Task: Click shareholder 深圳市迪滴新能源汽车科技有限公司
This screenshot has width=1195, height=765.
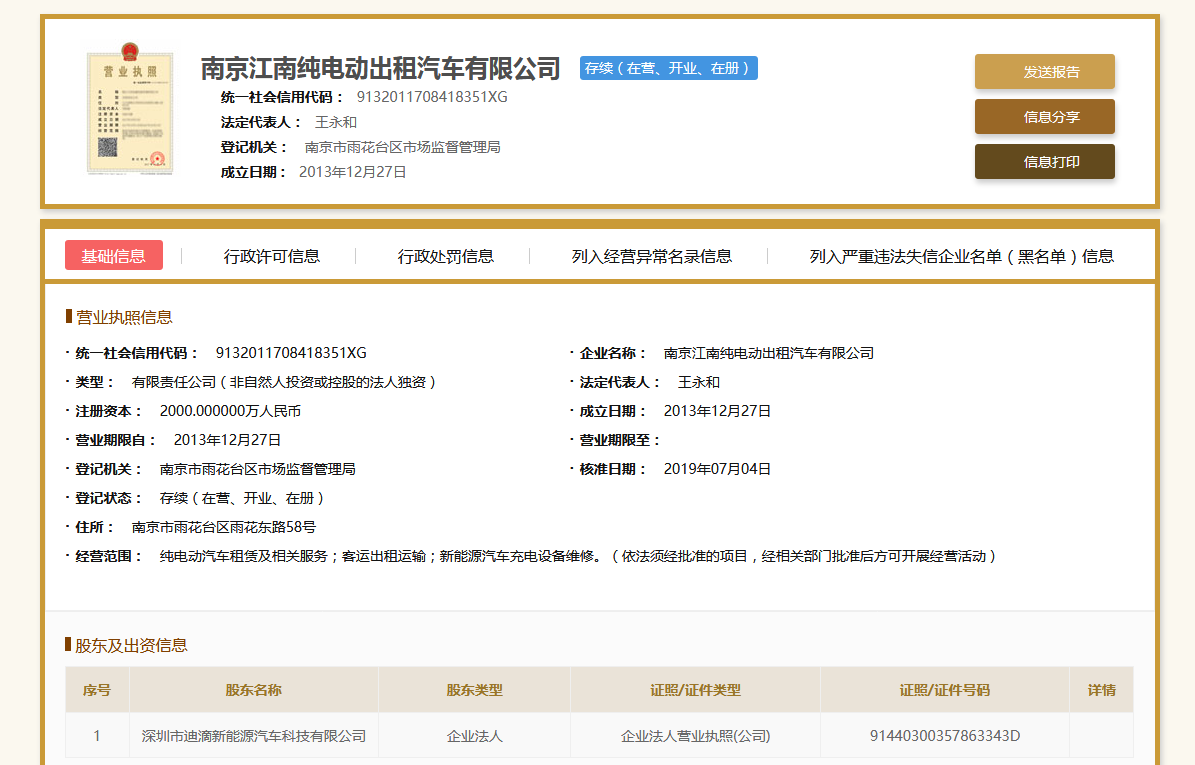Action: point(254,736)
